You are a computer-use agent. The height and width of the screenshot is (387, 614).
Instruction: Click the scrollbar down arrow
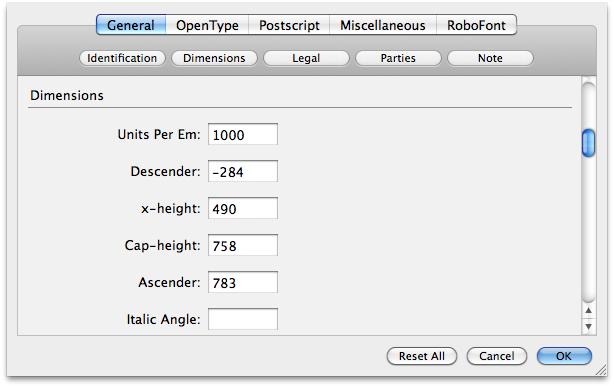pos(588,326)
